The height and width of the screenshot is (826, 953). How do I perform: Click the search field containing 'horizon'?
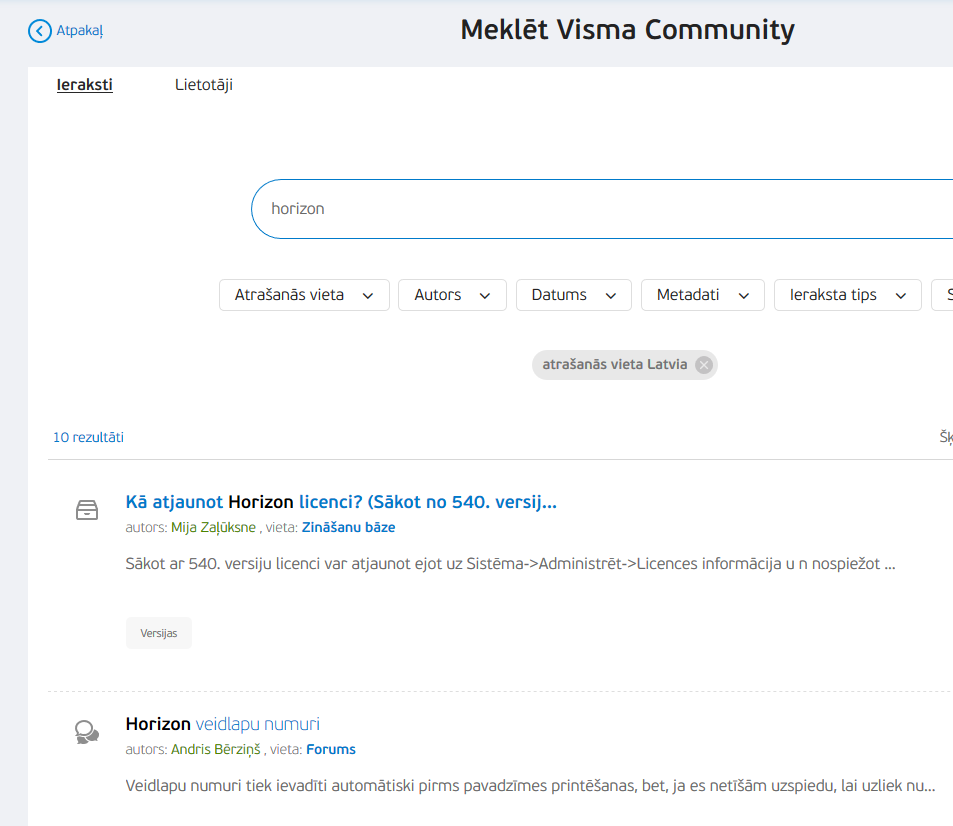602,209
